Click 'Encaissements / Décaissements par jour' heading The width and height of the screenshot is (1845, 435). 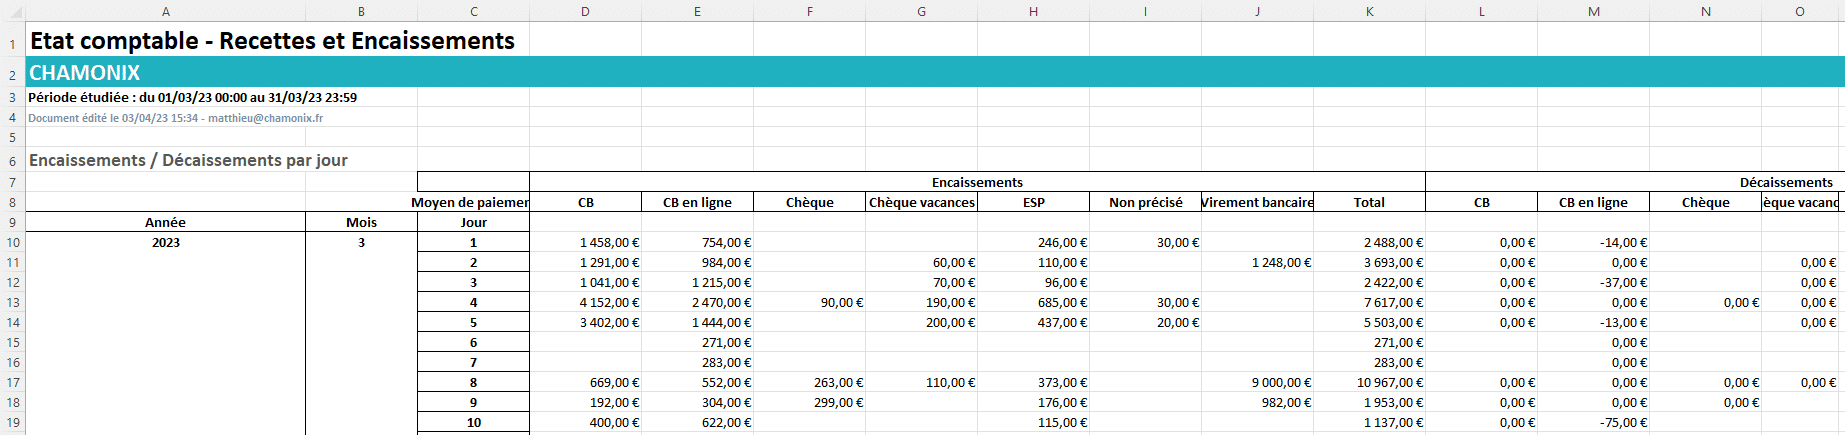coord(188,161)
